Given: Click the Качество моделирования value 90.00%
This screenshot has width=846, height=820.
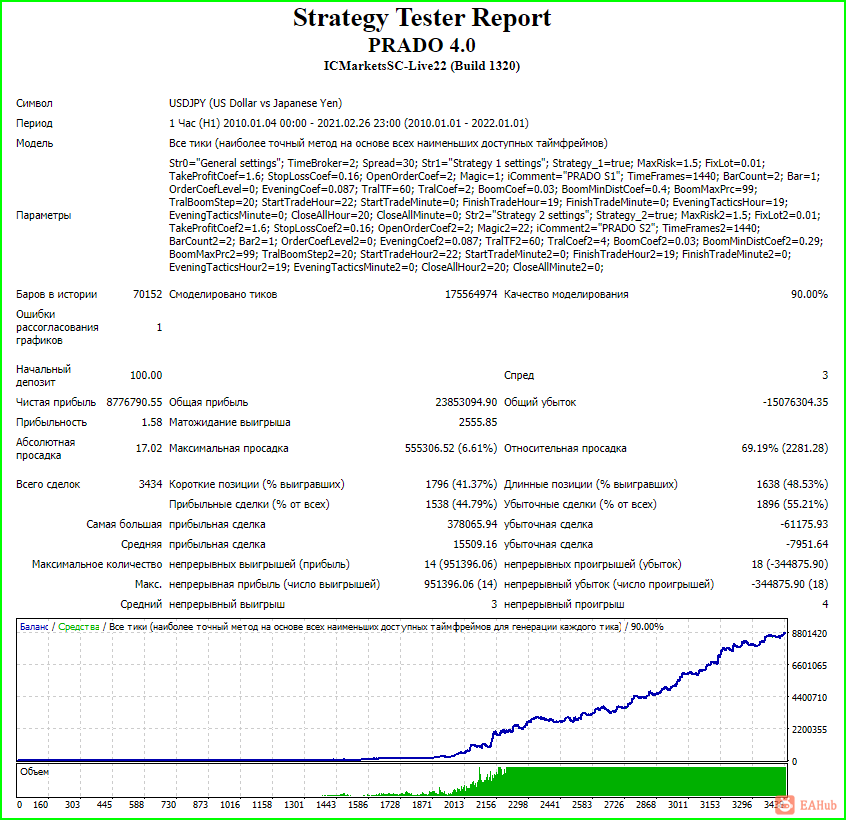Looking at the screenshot, I should (809, 294).
